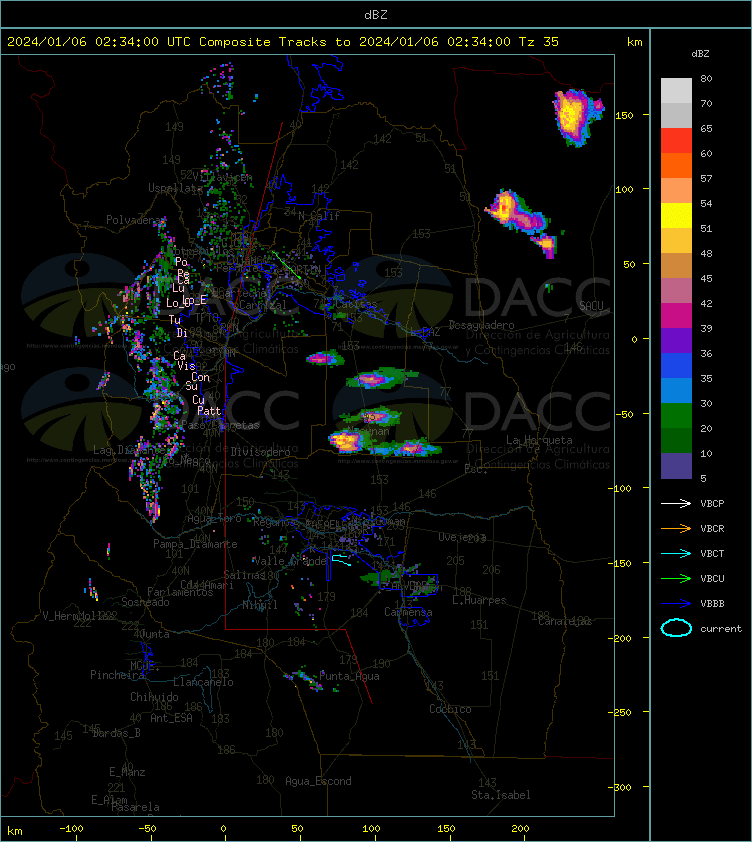Click the Cochico place label
The height and width of the screenshot is (842, 752).
[x=450, y=709]
